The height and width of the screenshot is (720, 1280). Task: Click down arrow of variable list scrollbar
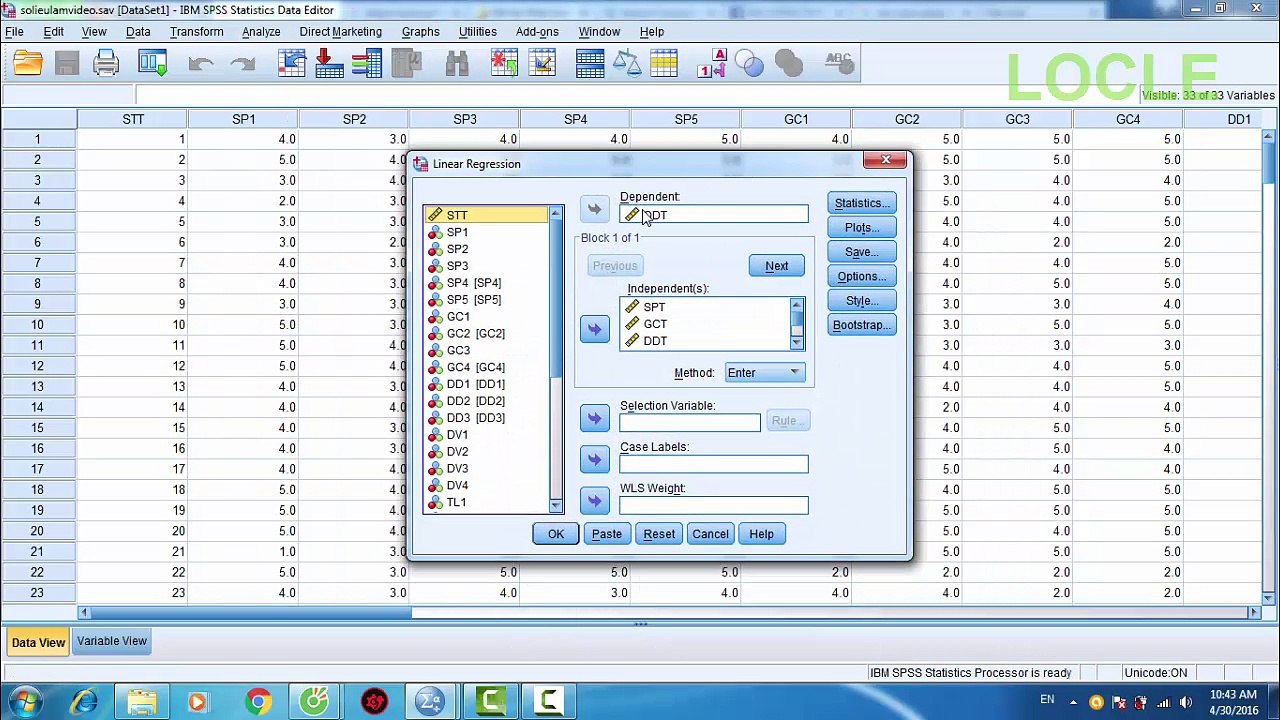pyautogui.click(x=556, y=506)
